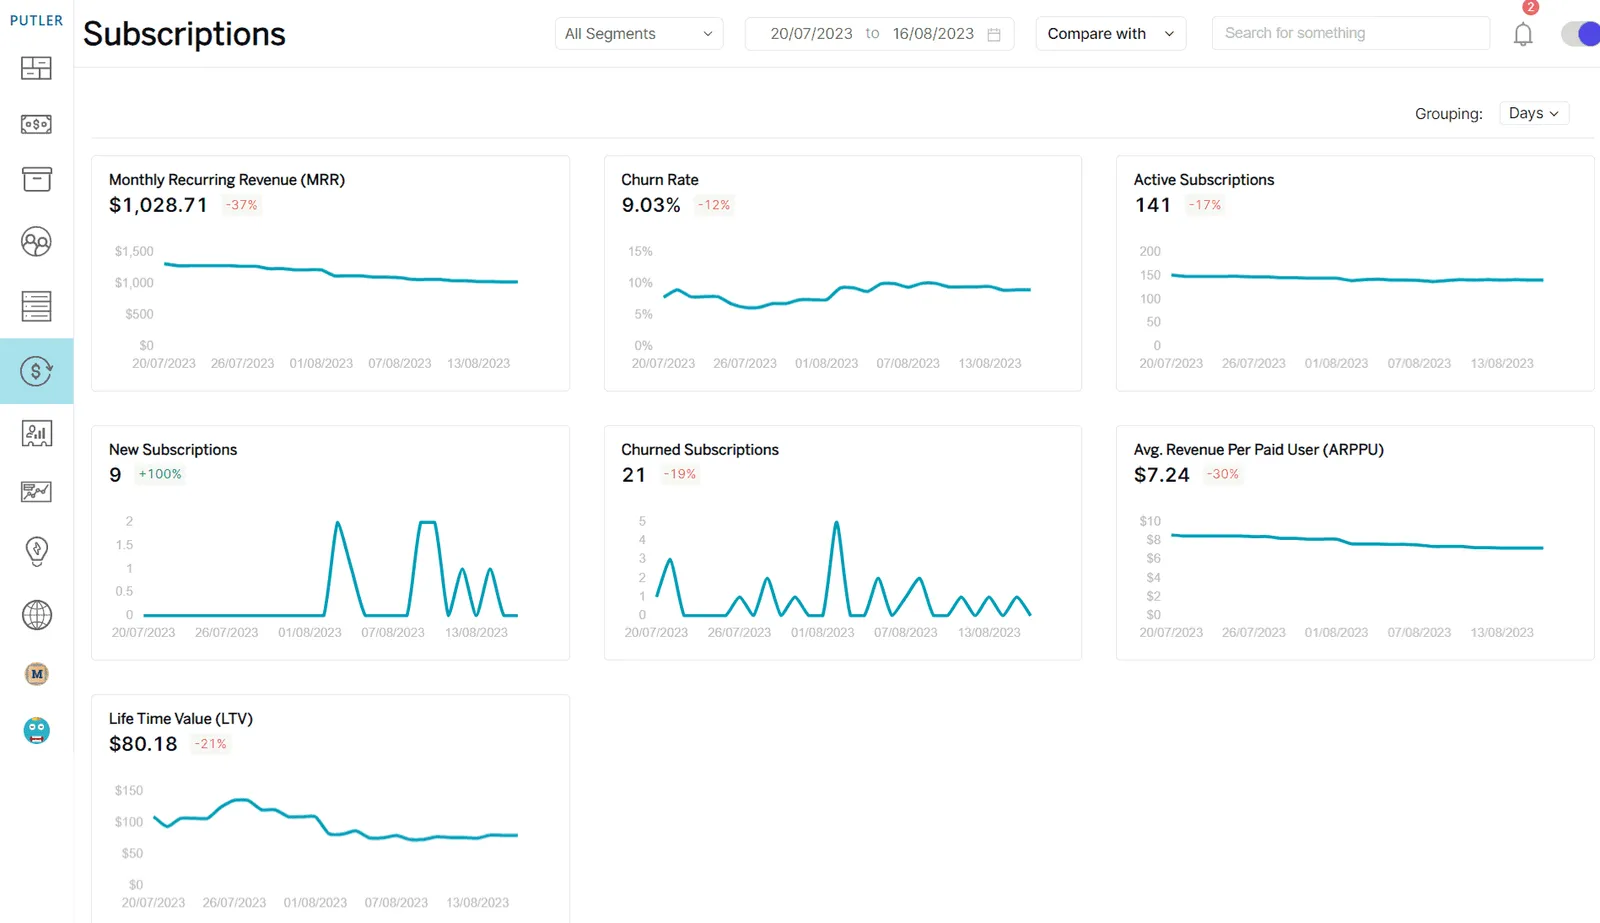Open the Transactions list icon in sidebar

click(x=36, y=306)
